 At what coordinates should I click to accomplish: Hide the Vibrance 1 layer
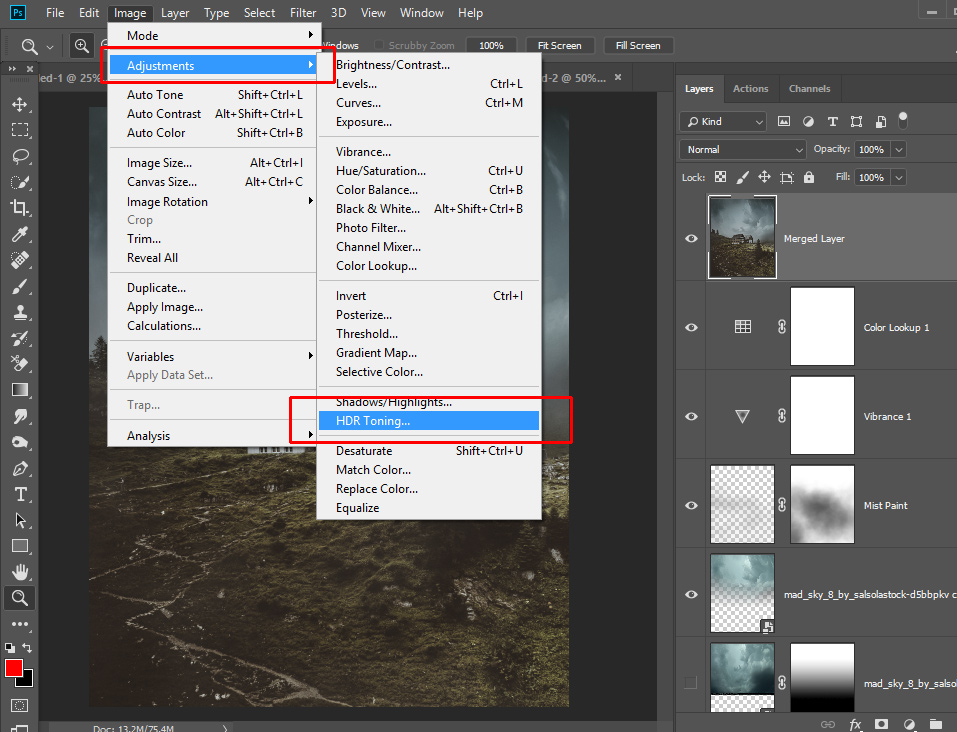point(691,416)
